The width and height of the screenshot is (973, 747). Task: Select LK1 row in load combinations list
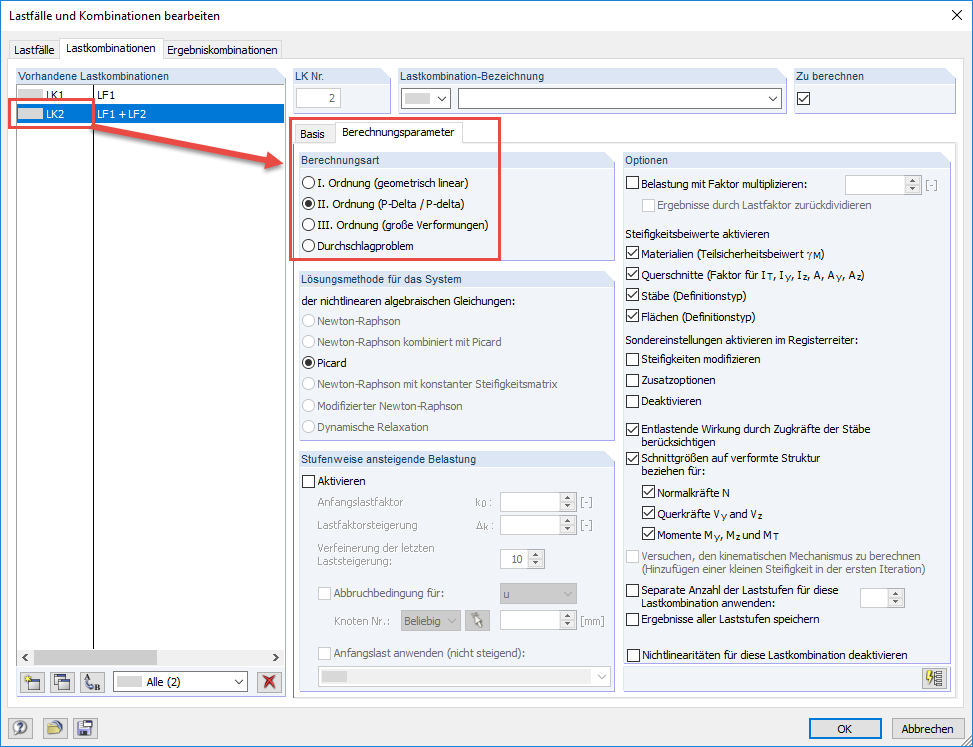(x=150, y=95)
